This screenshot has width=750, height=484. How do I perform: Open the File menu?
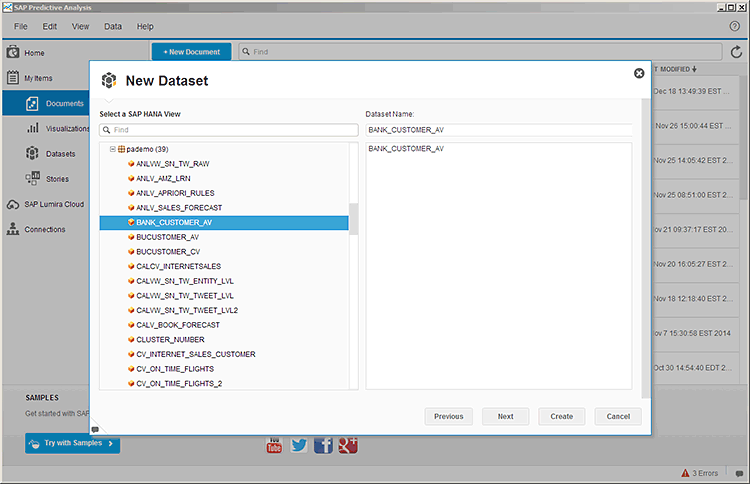(21, 26)
